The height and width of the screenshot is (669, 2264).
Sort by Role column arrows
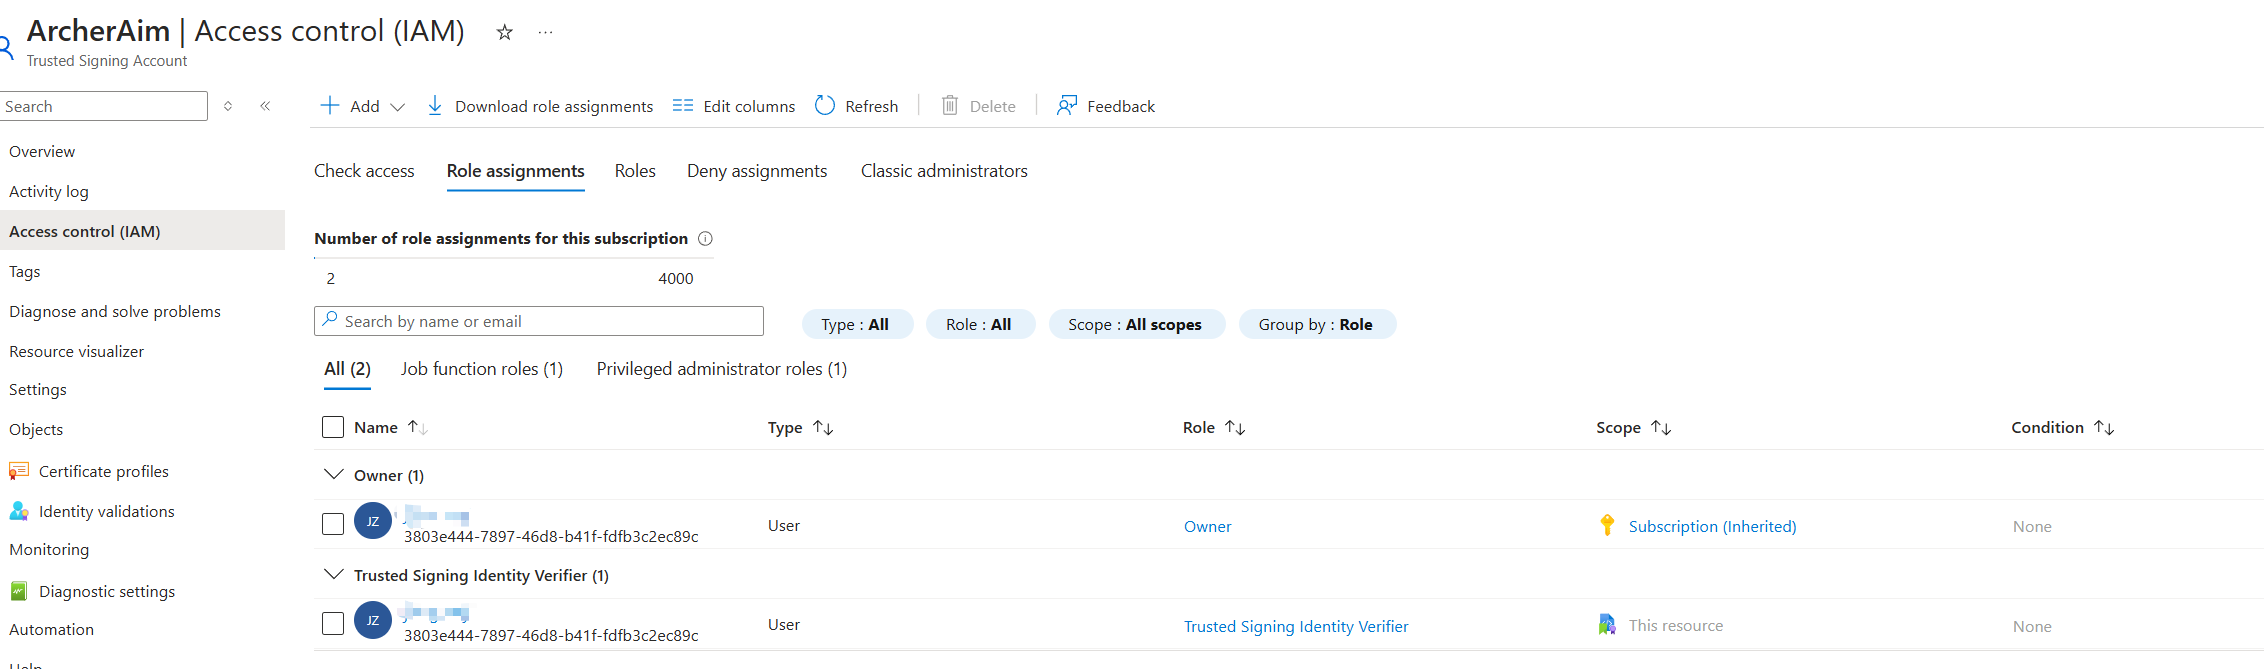pos(1235,427)
